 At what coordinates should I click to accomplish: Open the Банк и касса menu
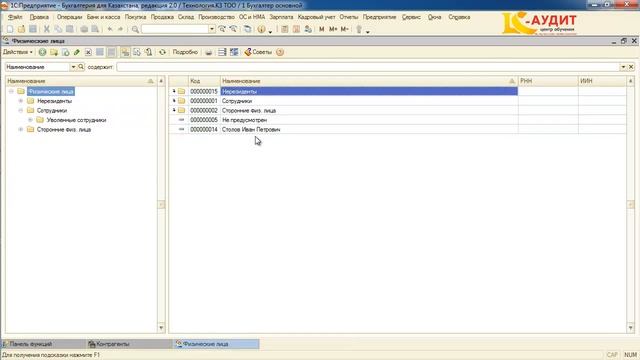coord(103,17)
